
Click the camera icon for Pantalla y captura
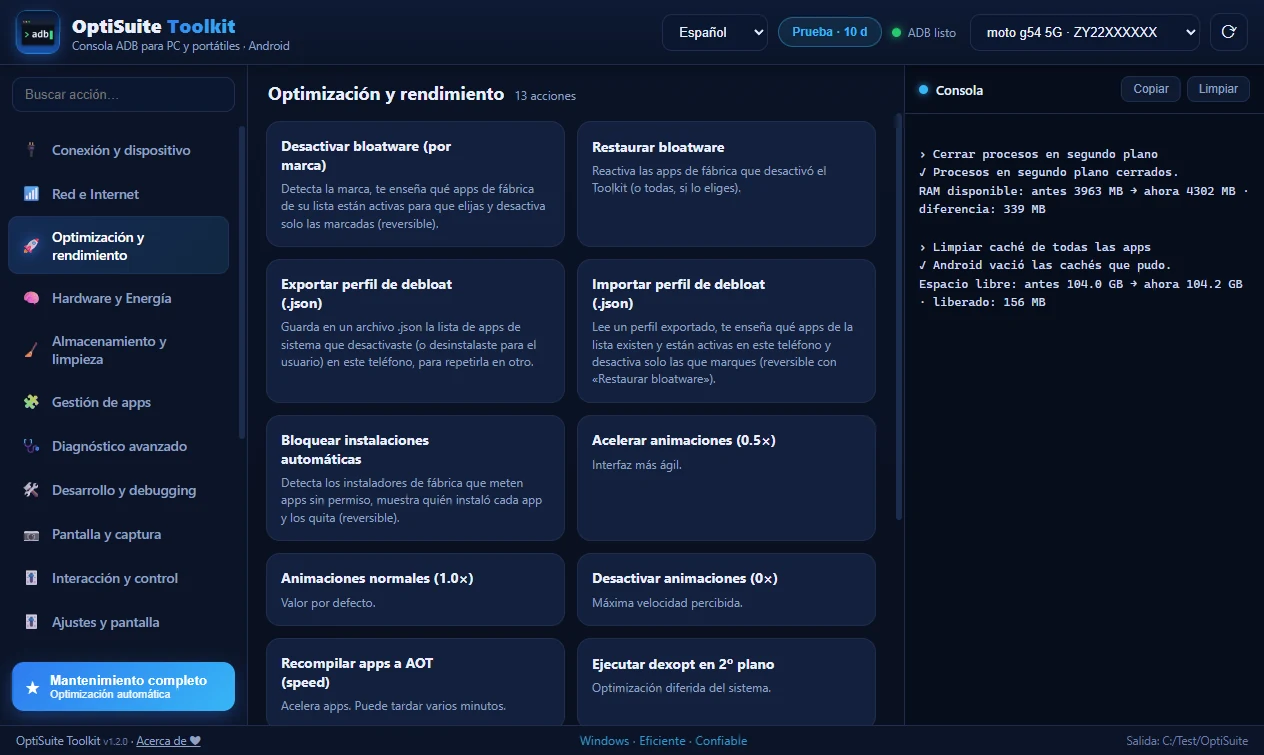(x=31, y=534)
